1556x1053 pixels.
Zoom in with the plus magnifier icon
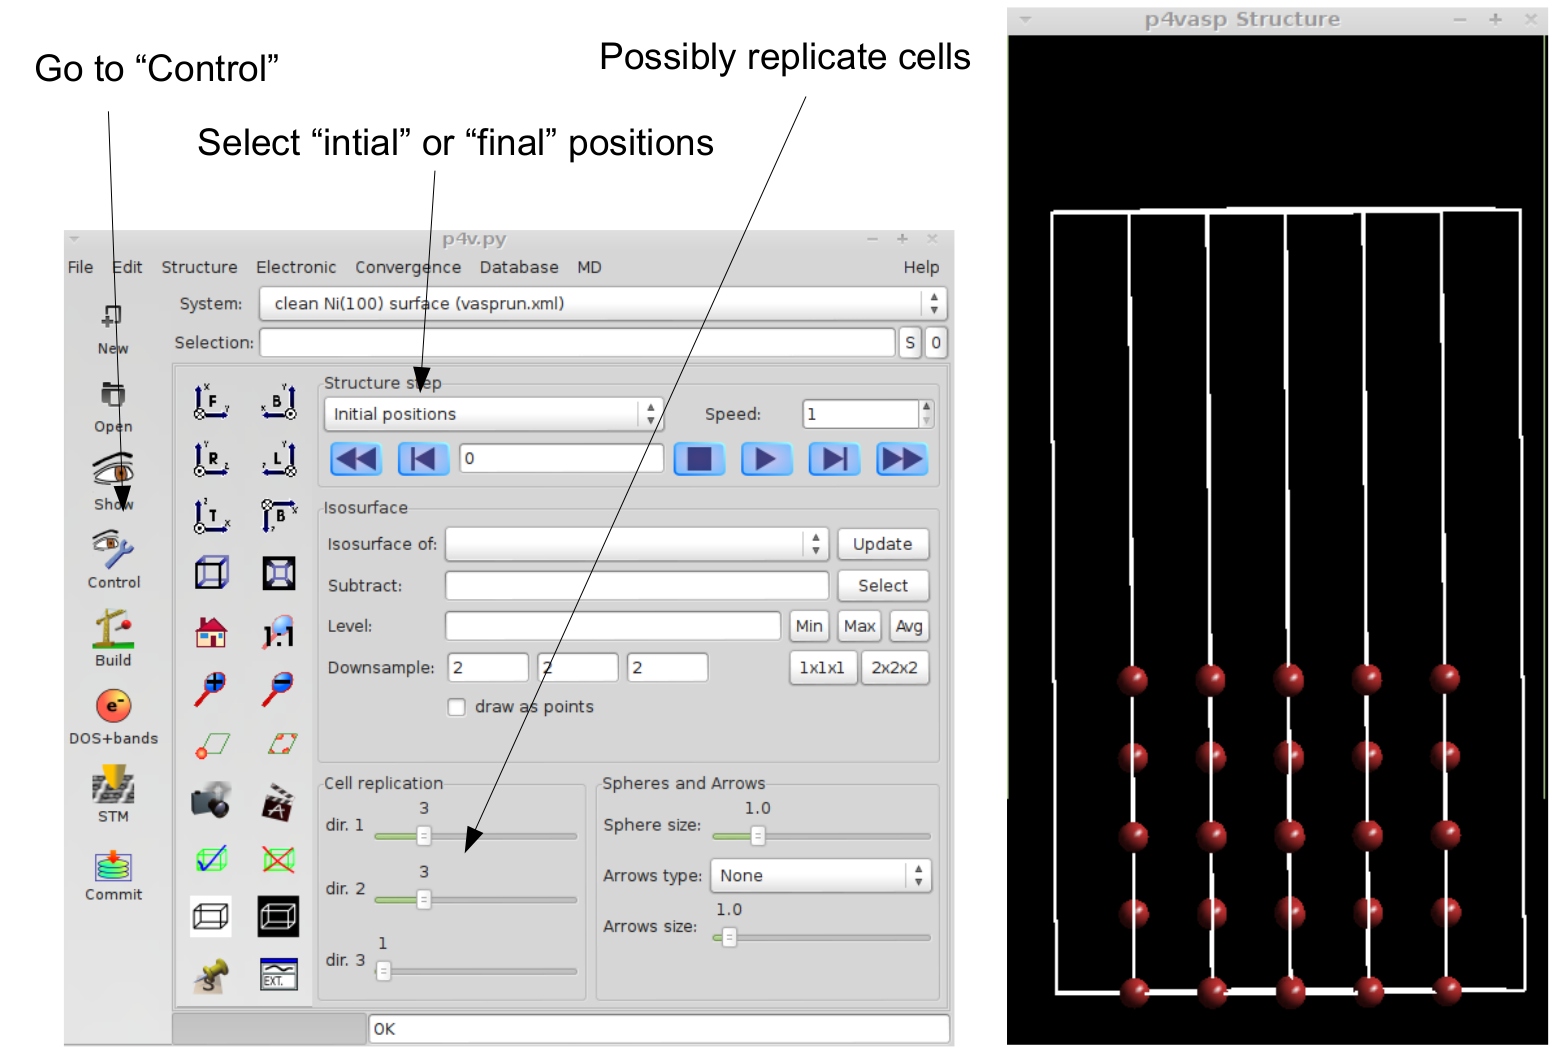(x=211, y=688)
